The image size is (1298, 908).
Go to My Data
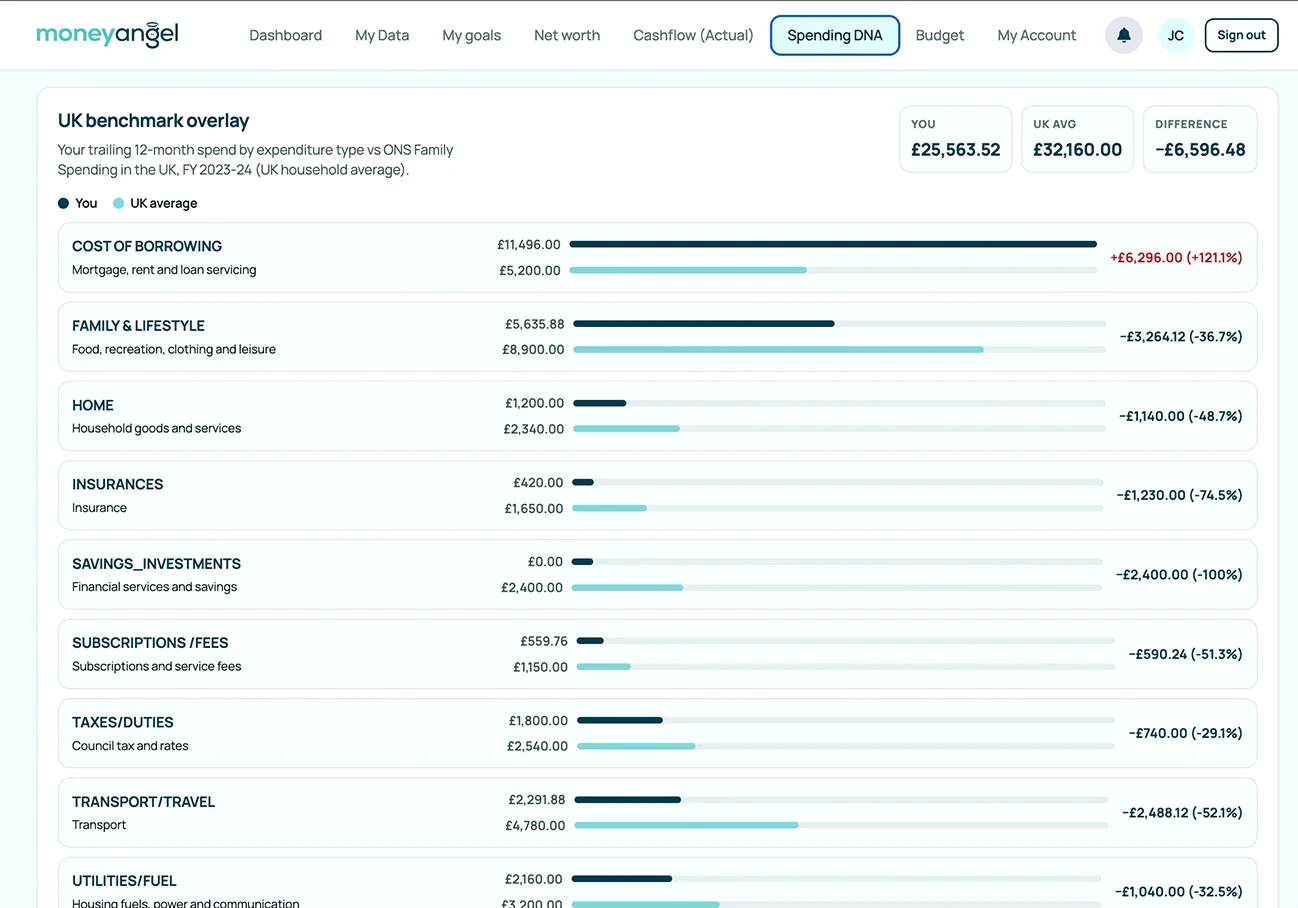[x=382, y=35]
